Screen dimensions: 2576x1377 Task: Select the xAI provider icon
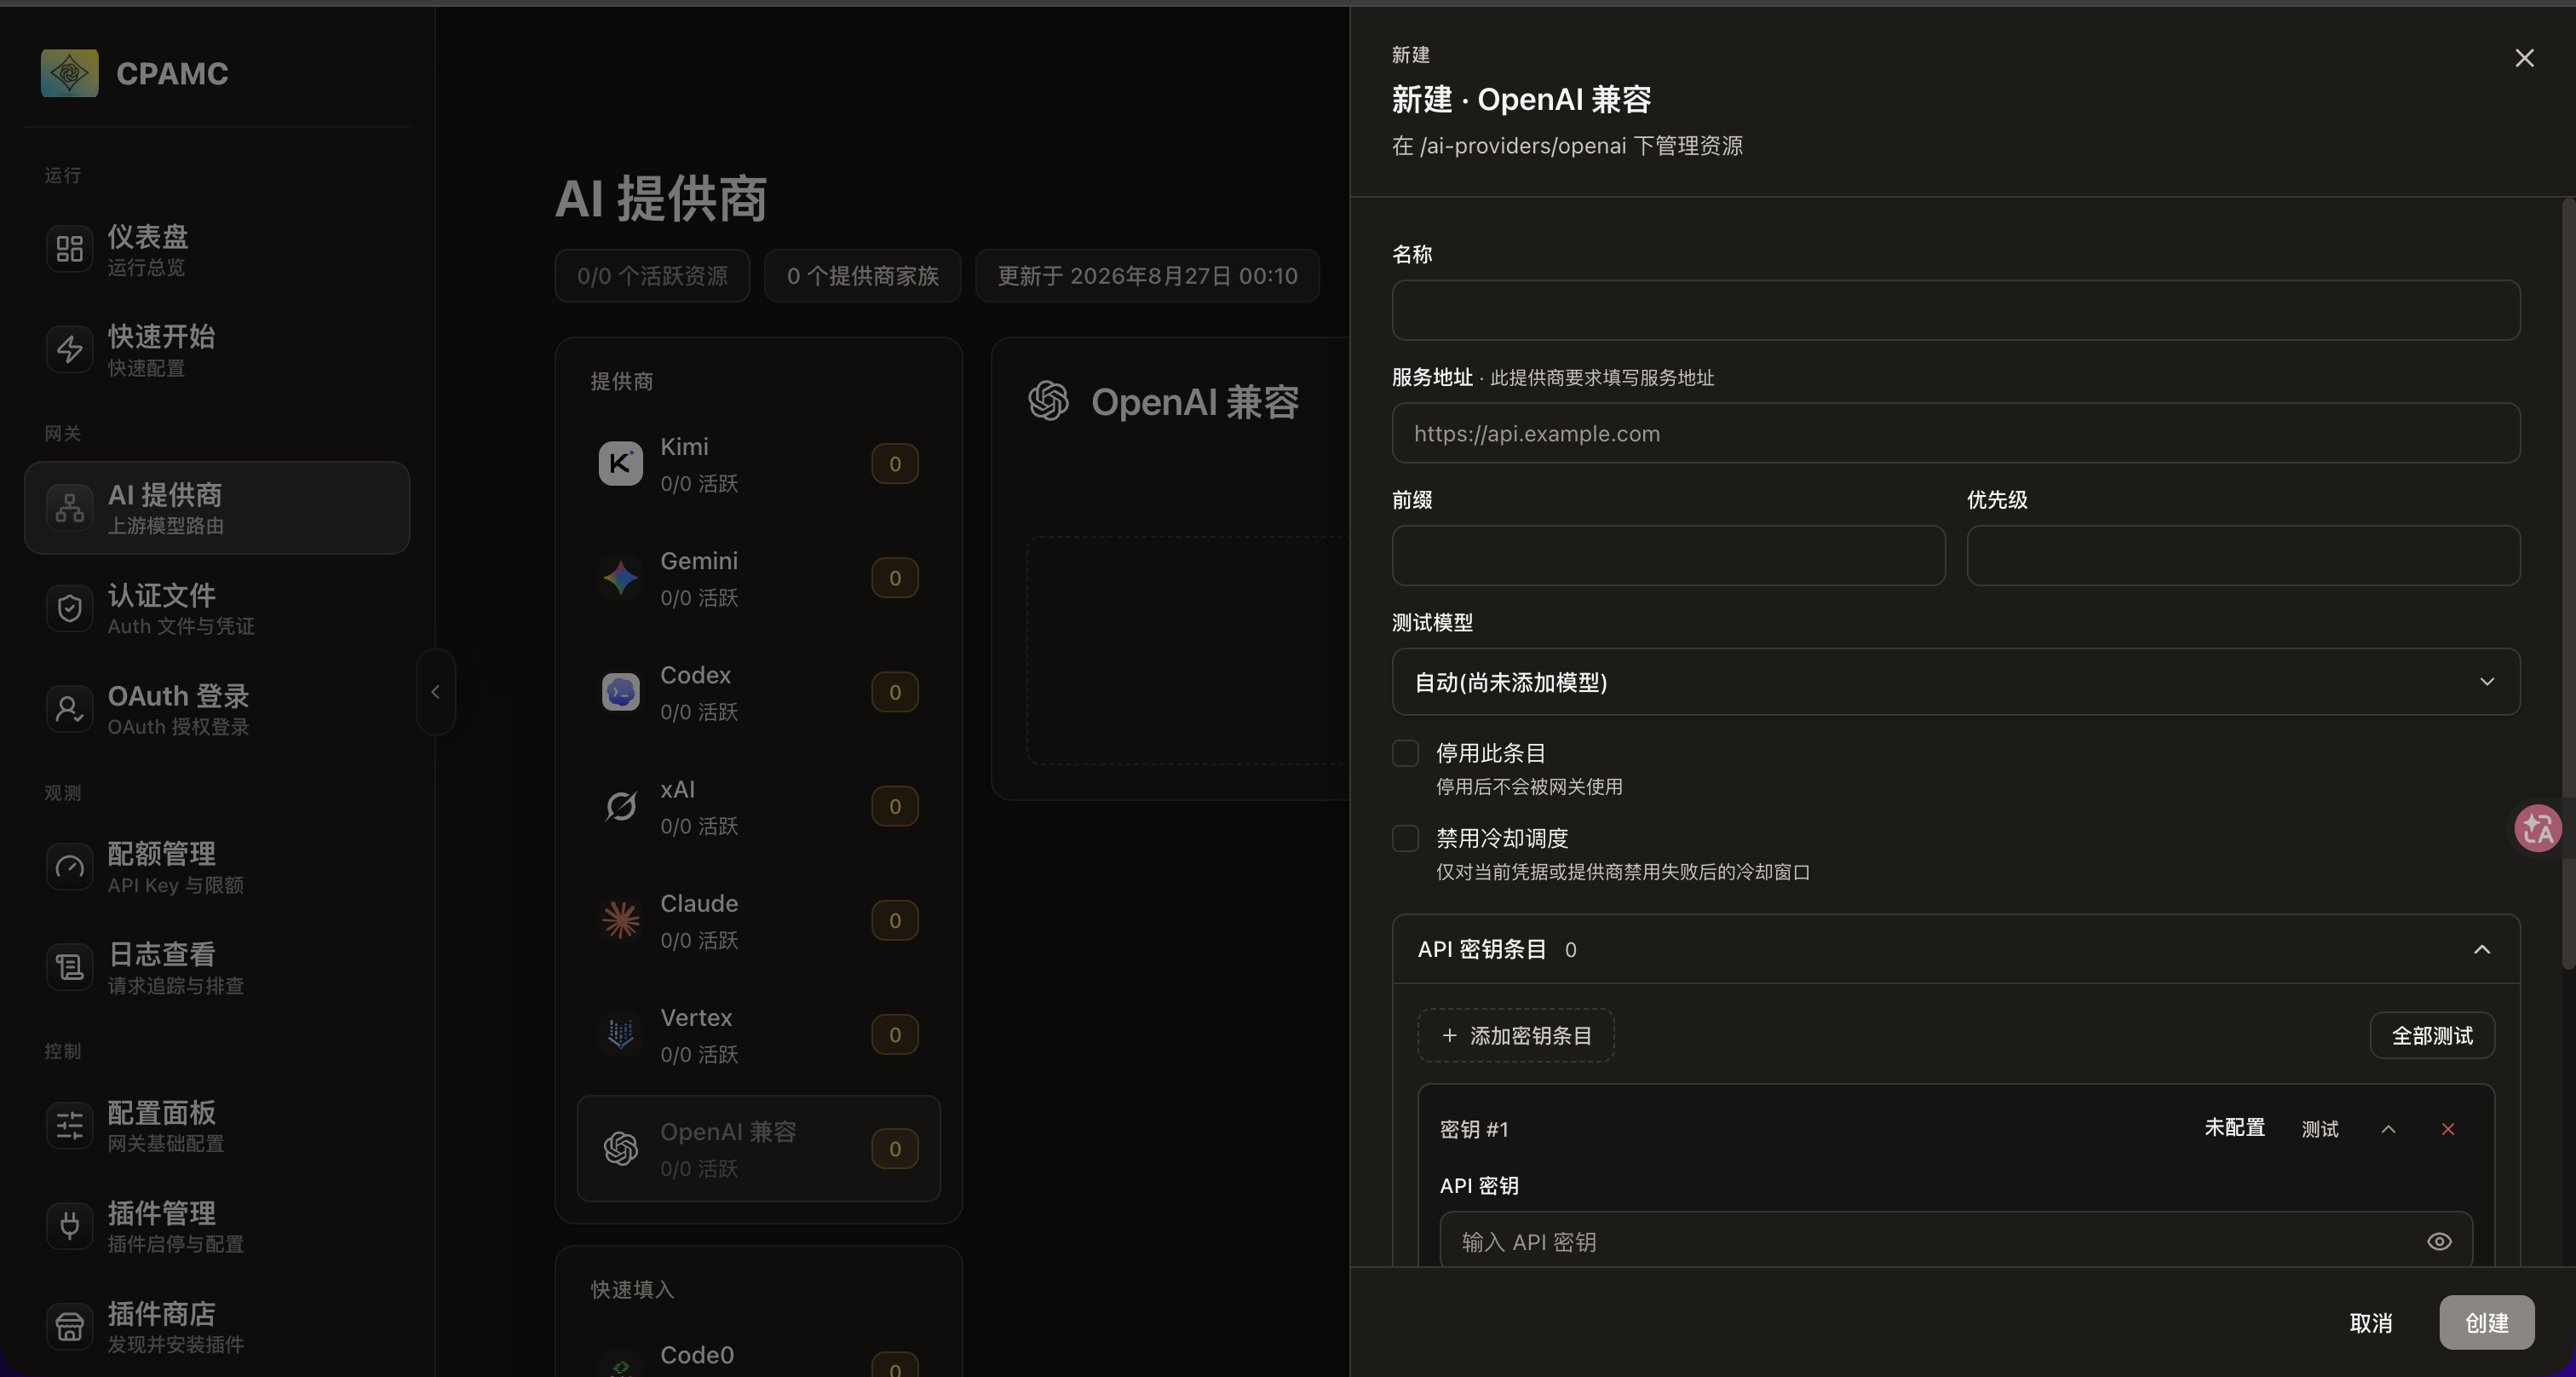tap(620, 805)
